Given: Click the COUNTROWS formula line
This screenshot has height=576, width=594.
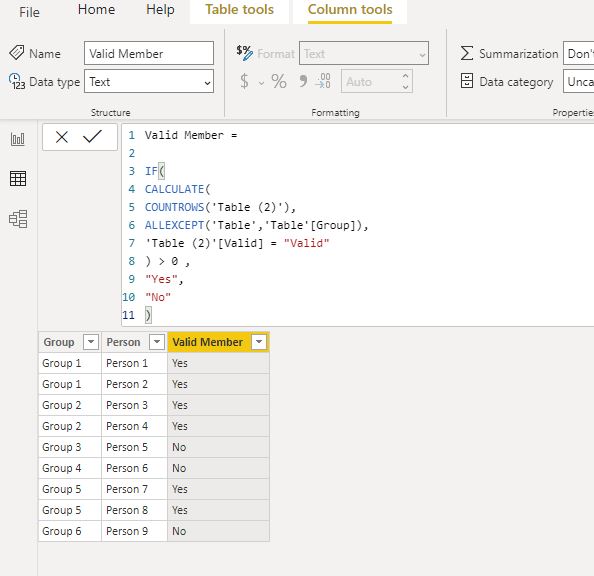Looking at the screenshot, I should point(220,207).
